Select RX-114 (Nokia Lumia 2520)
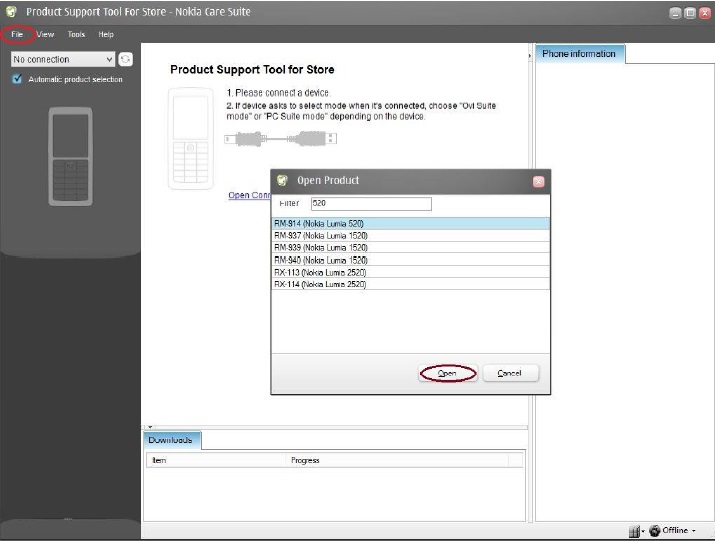The width and height of the screenshot is (715, 542). (x=410, y=284)
